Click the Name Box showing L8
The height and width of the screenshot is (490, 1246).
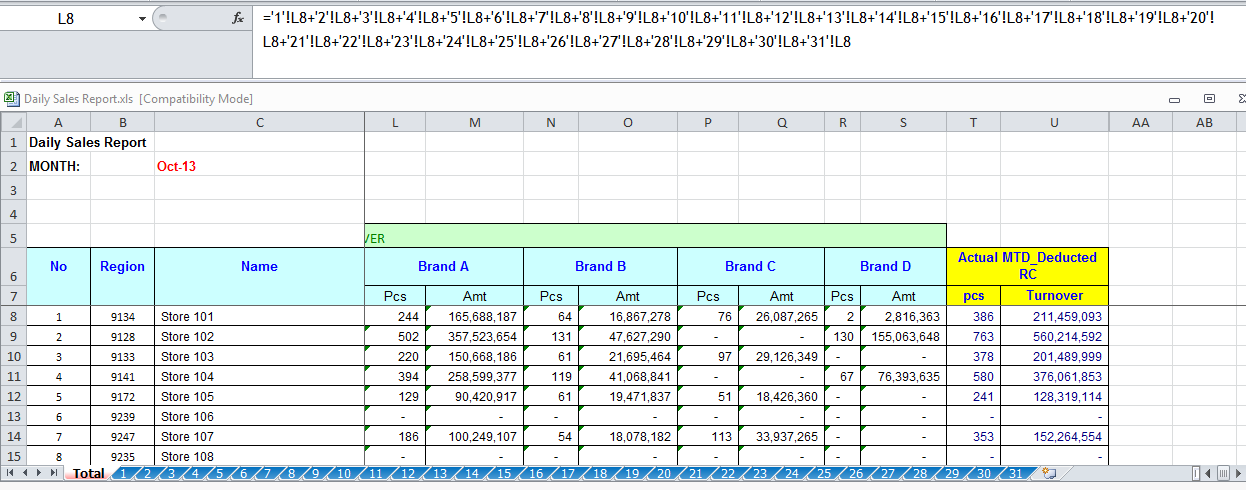click(68, 18)
